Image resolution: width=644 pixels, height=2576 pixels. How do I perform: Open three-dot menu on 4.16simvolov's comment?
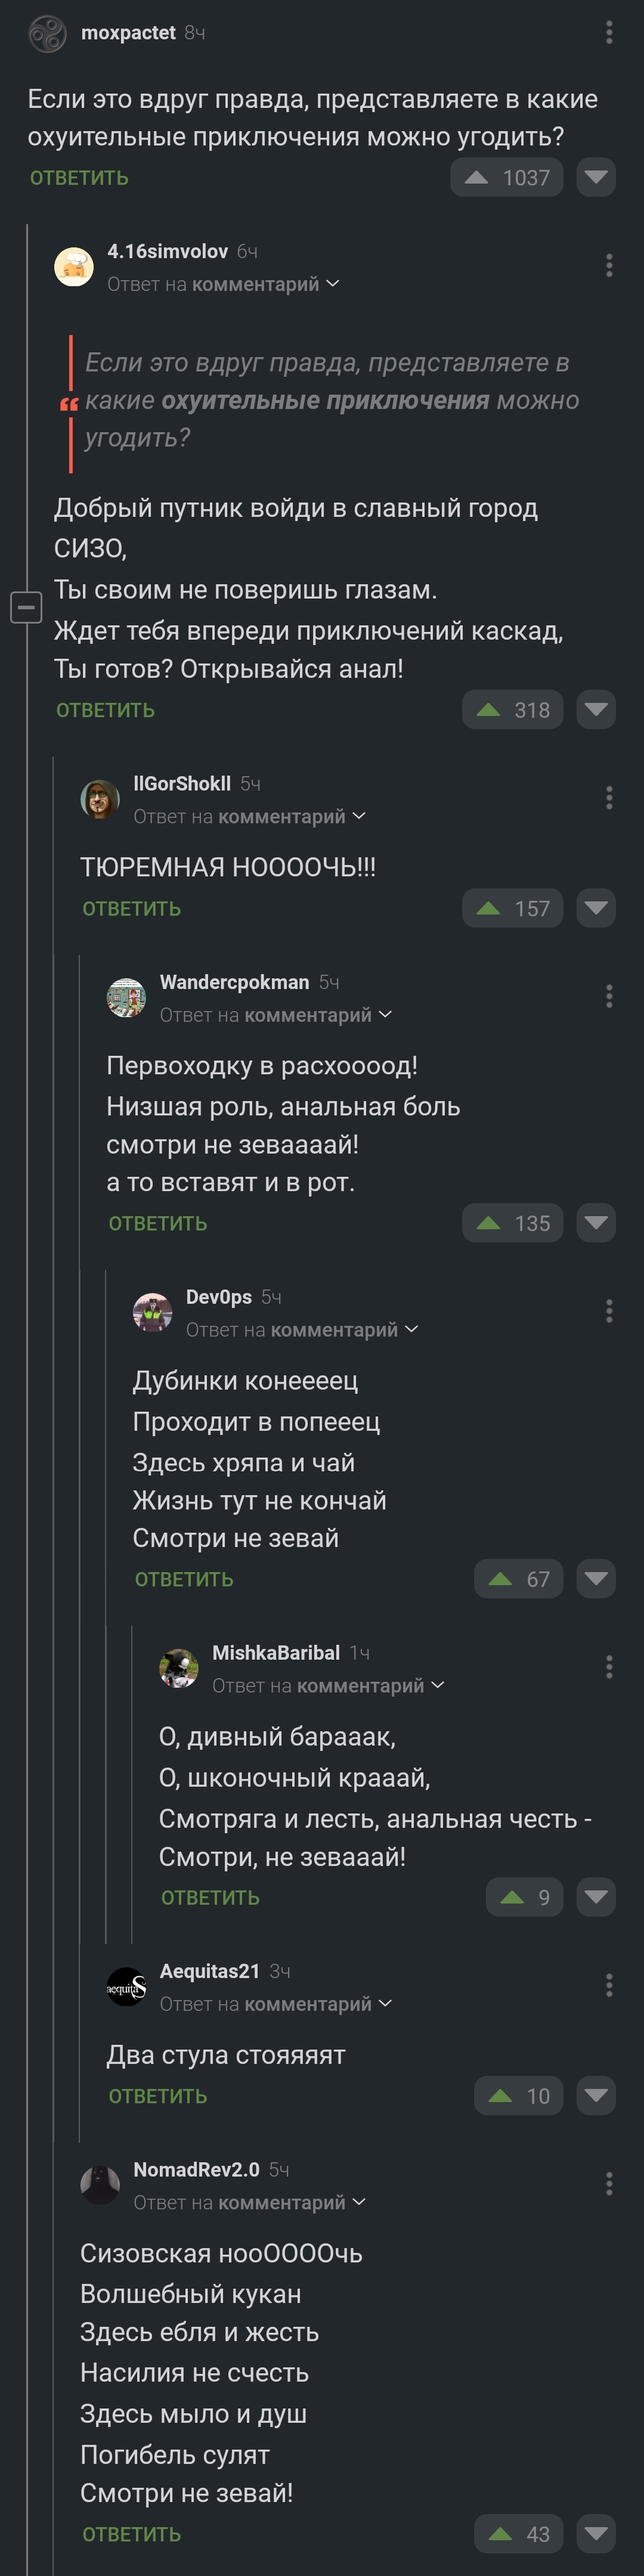click(609, 265)
